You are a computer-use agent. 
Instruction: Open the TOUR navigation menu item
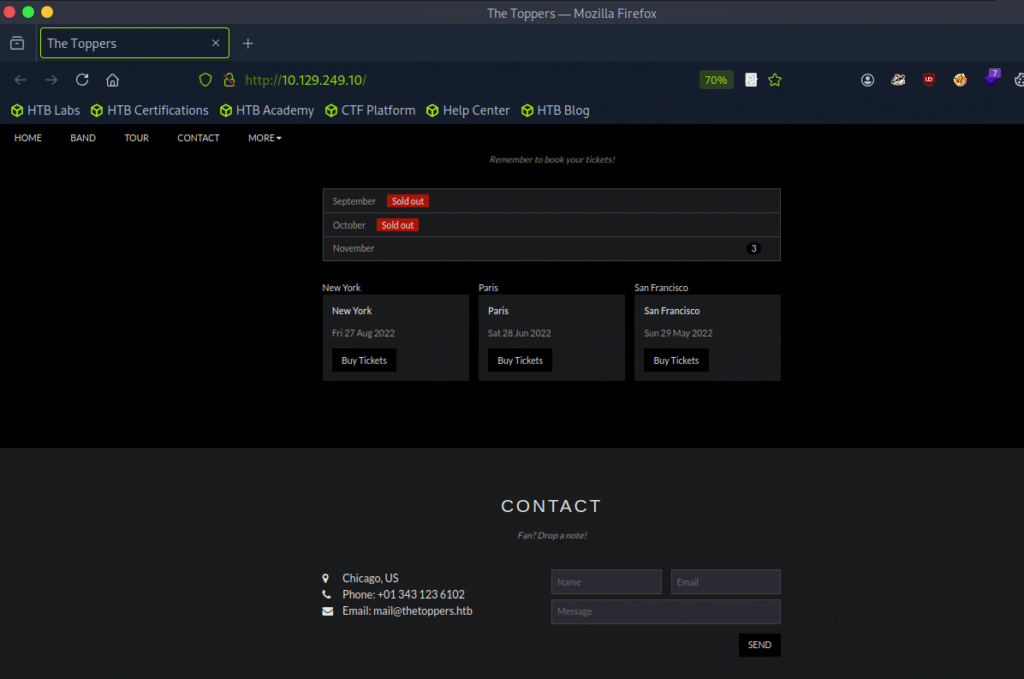(x=136, y=138)
